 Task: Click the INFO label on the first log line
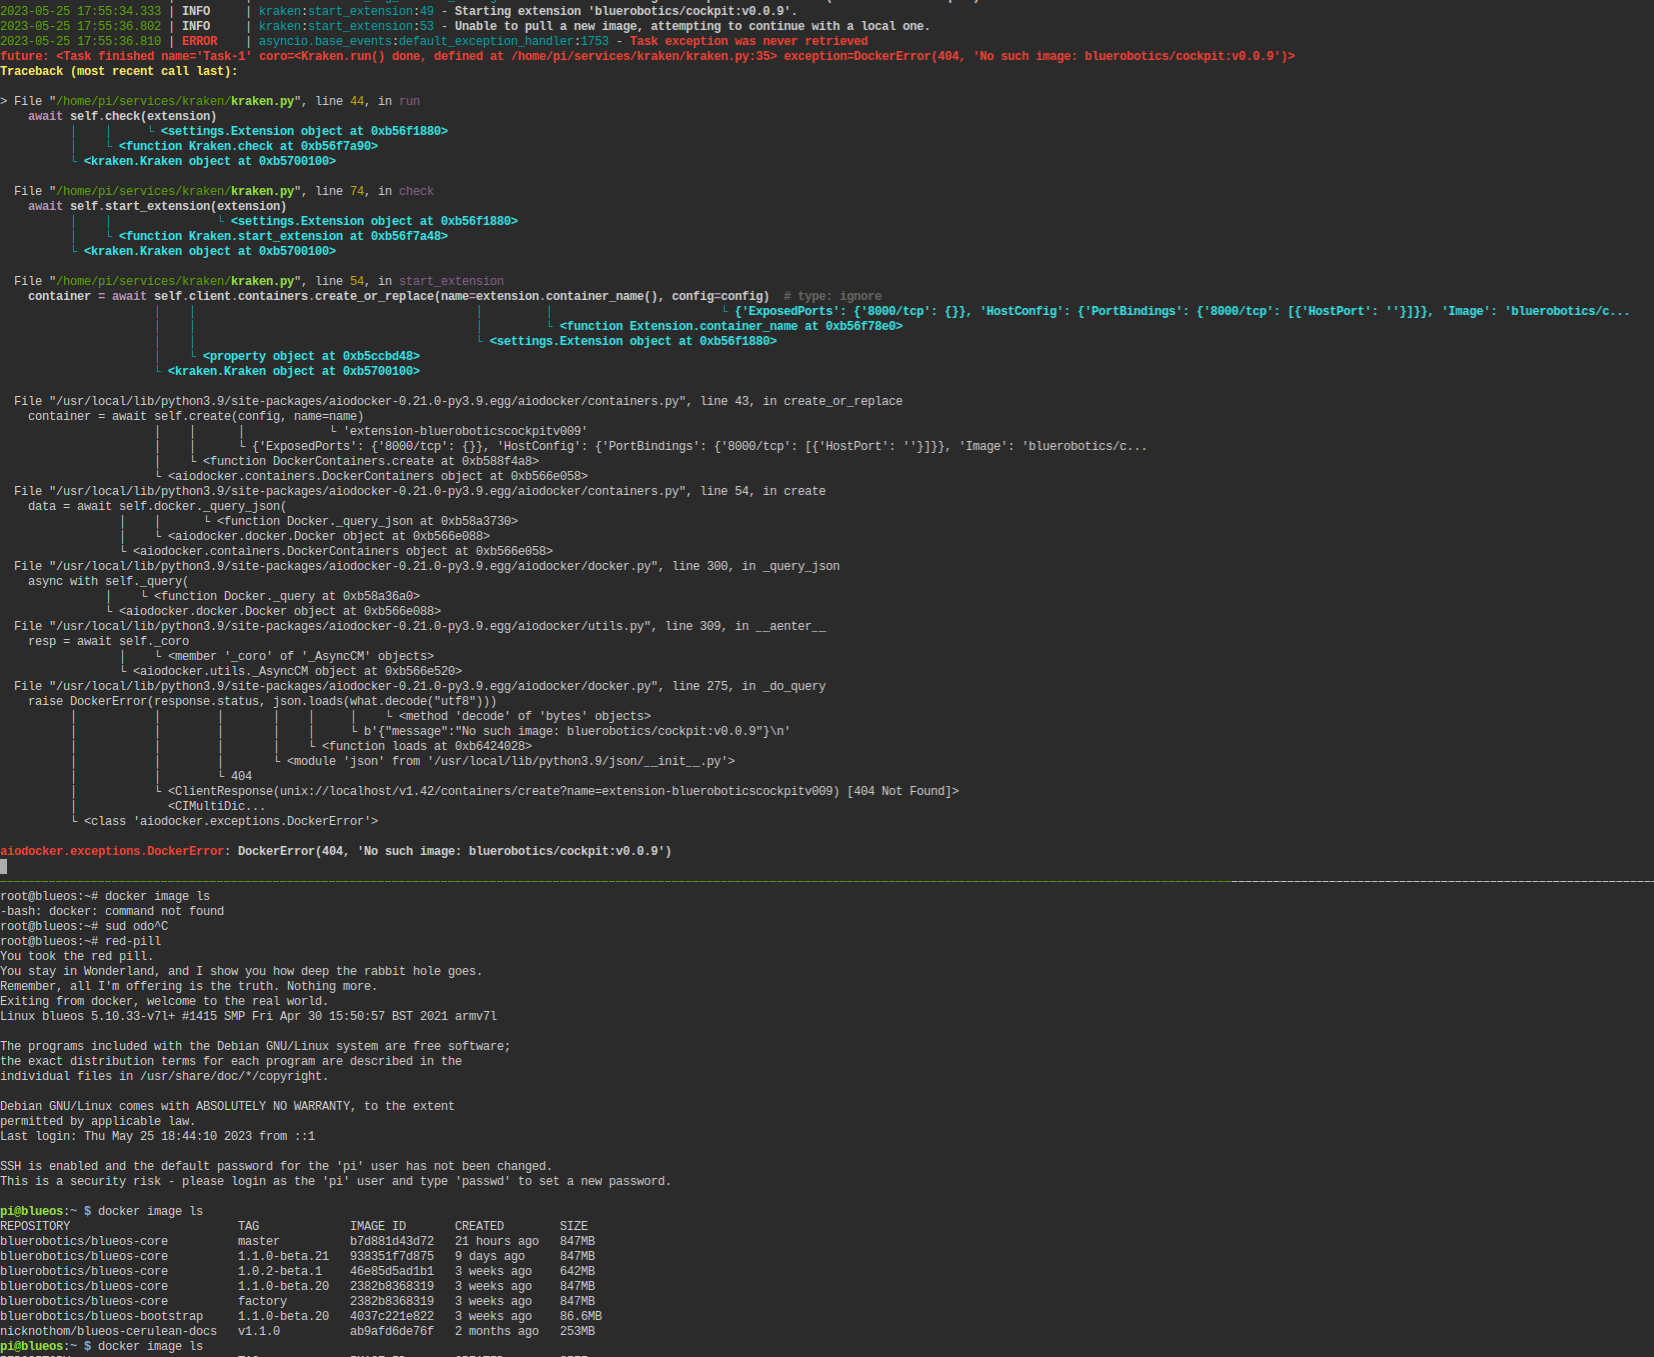(196, 10)
